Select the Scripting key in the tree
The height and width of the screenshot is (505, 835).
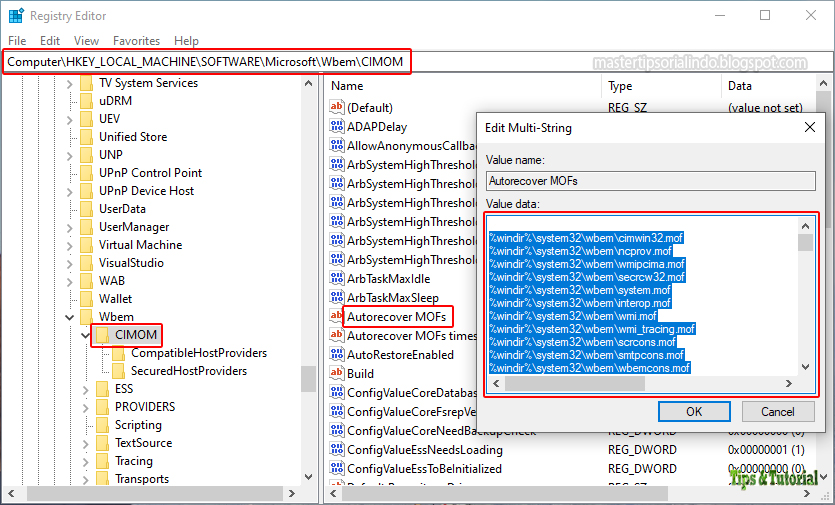138,425
